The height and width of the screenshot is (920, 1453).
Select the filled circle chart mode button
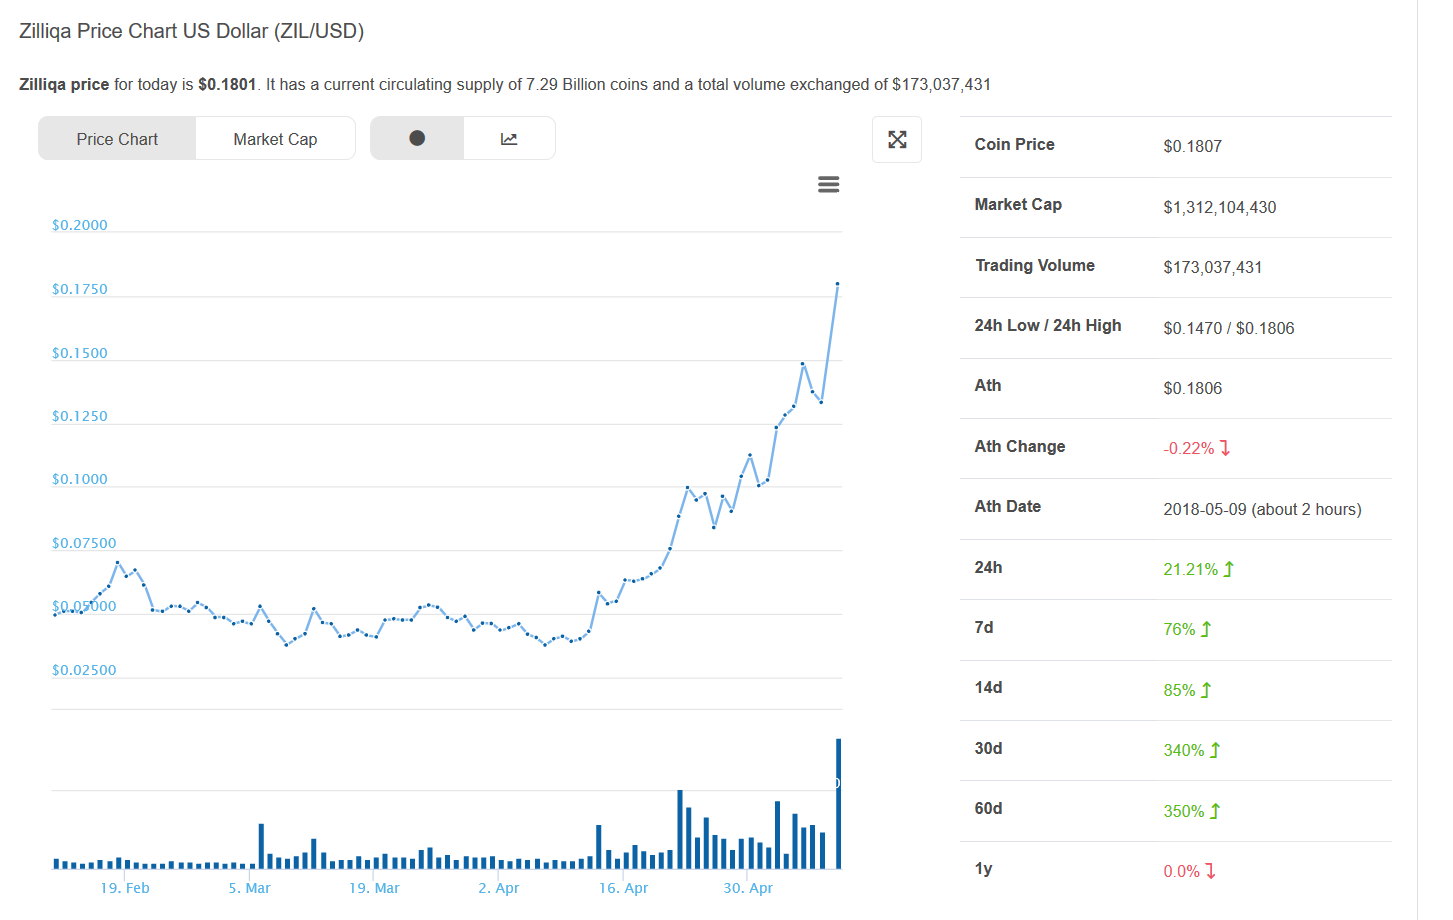pos(417,139)
